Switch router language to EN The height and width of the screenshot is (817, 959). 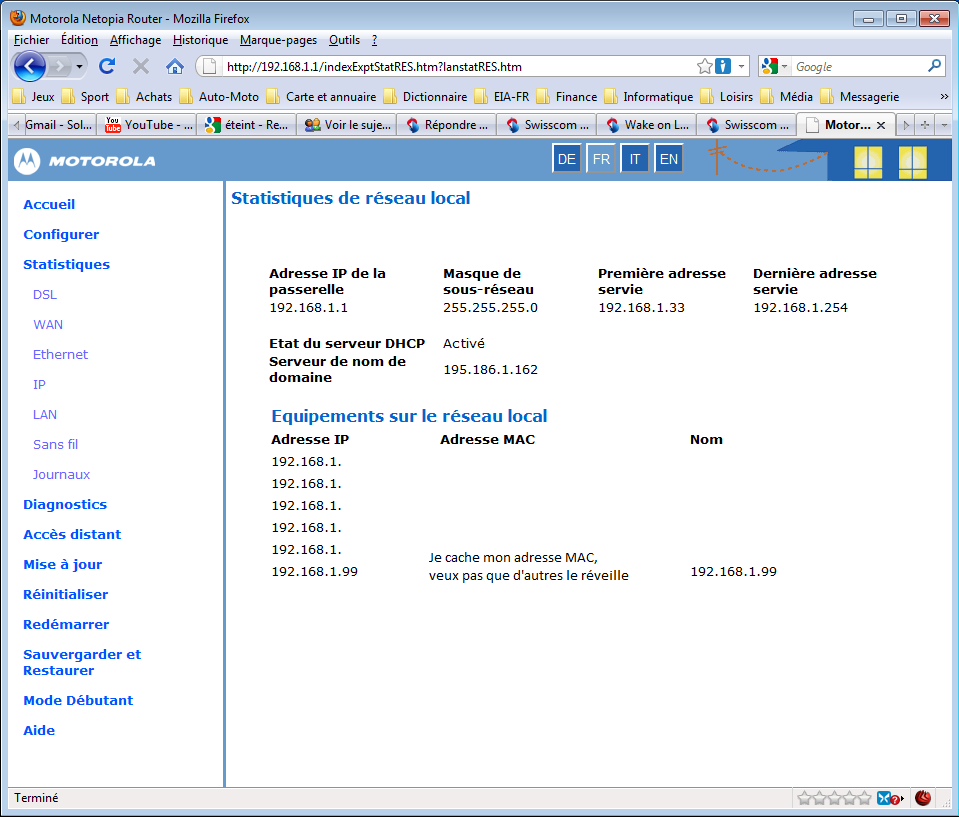click(x=668, y=159)
